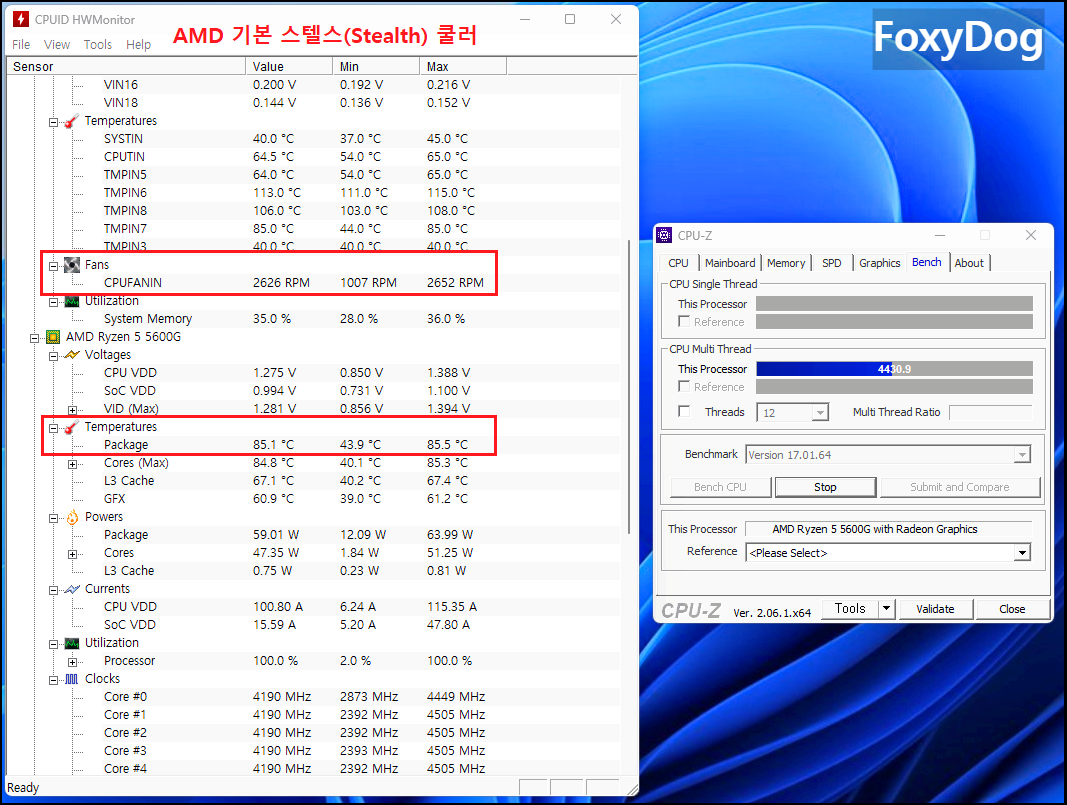Open the Help menu in HWMonitor
1067x805 pixels.
pos(138,44)
